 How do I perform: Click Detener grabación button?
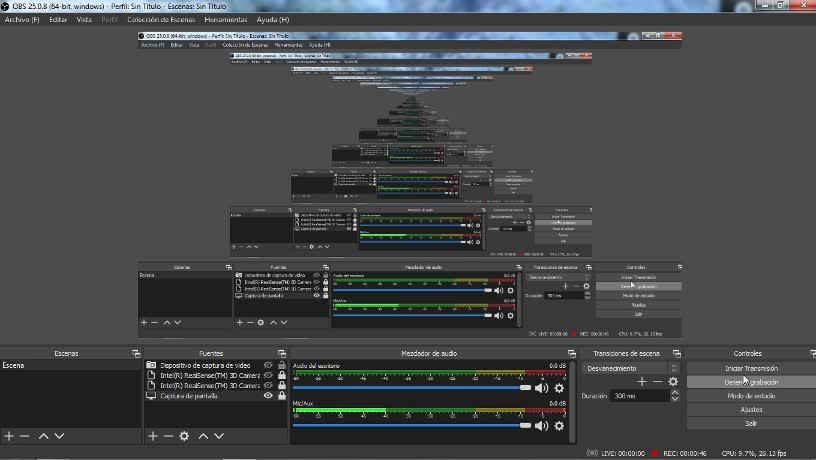(x=751, y=382)
